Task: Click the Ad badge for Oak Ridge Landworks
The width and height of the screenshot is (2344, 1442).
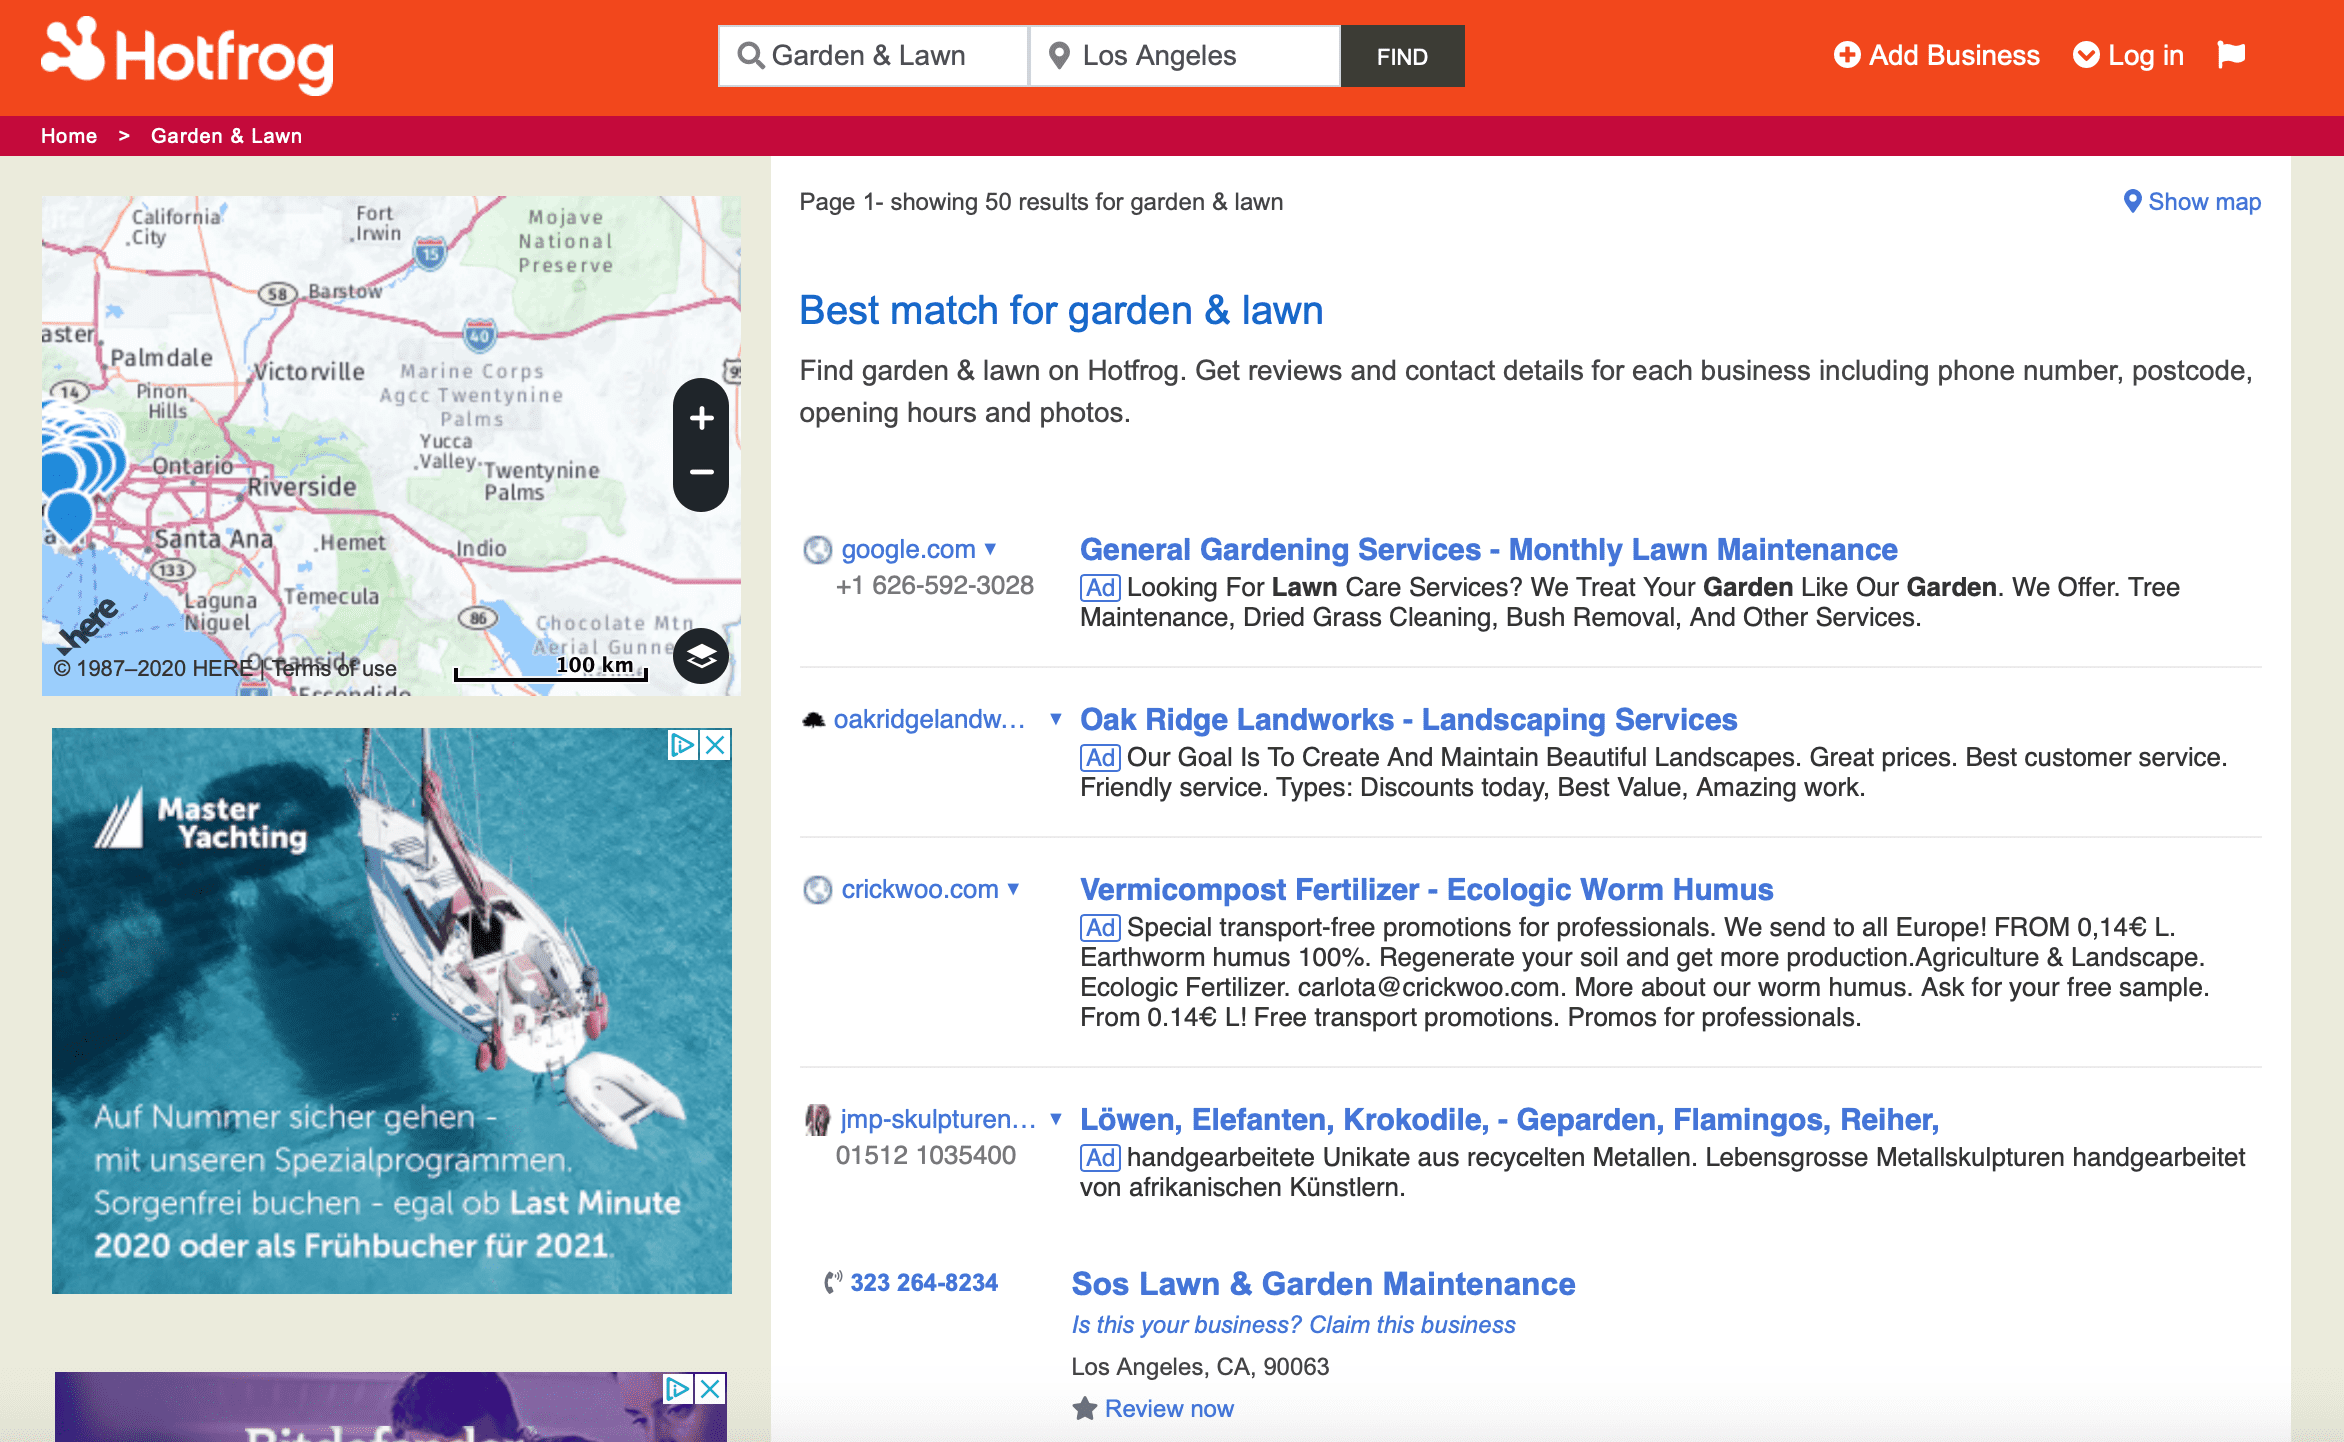Action: [1100, 758]
